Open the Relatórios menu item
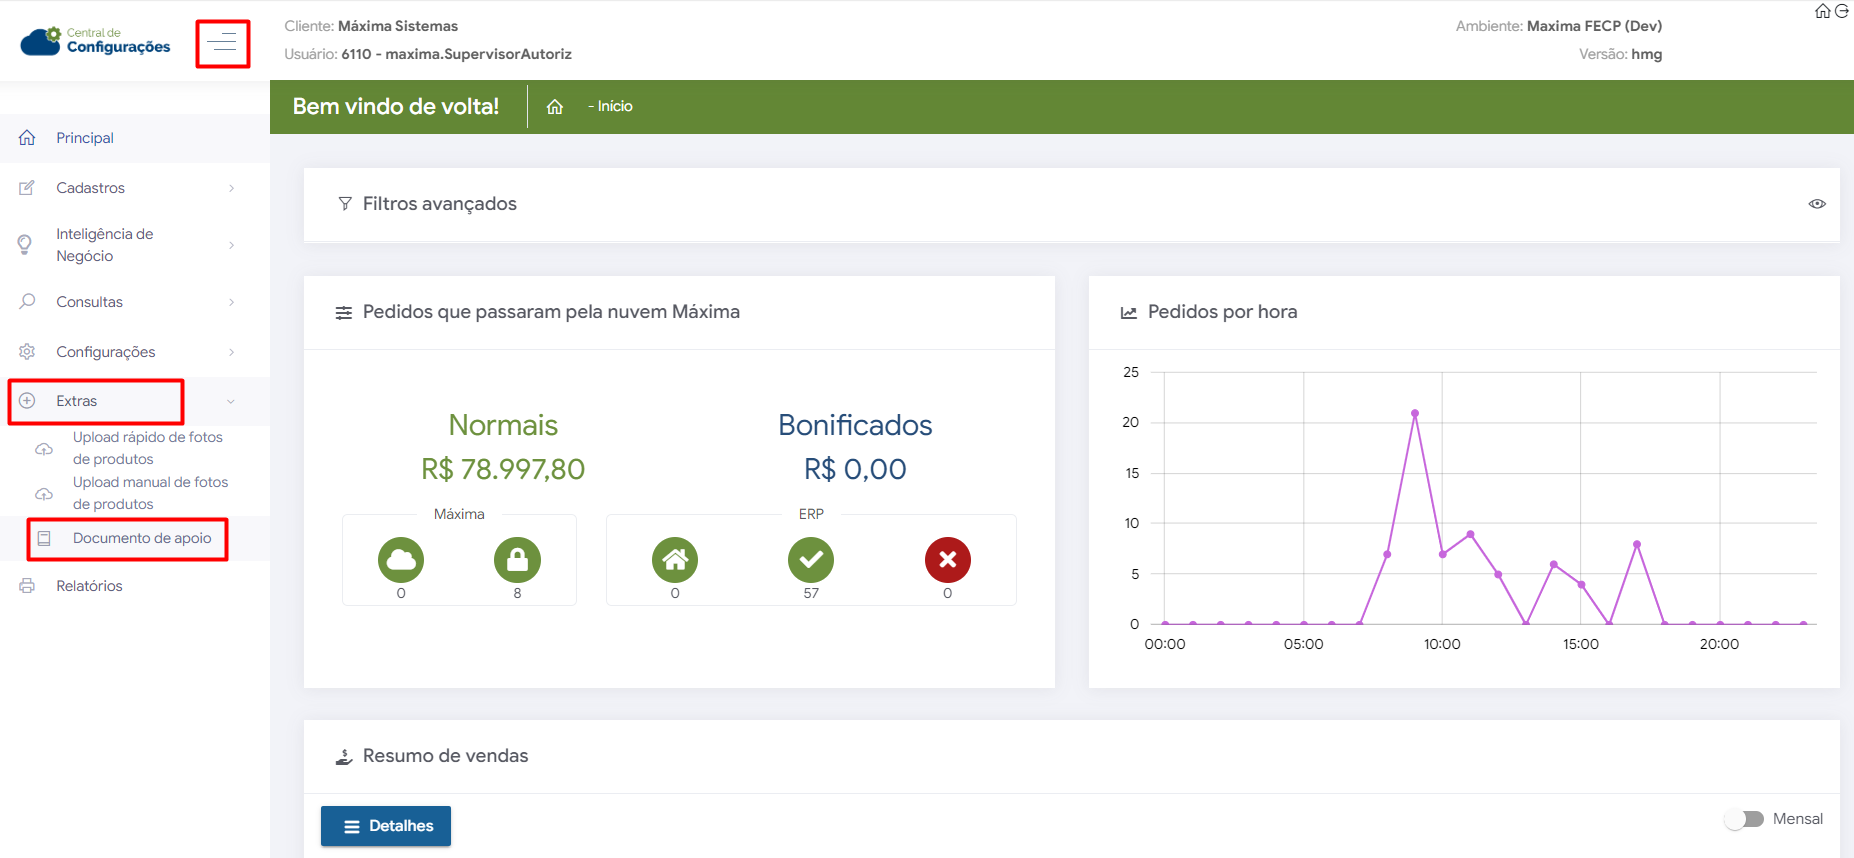The width and height of the screenshot is (1854, 858). click(x=89, y=586)
